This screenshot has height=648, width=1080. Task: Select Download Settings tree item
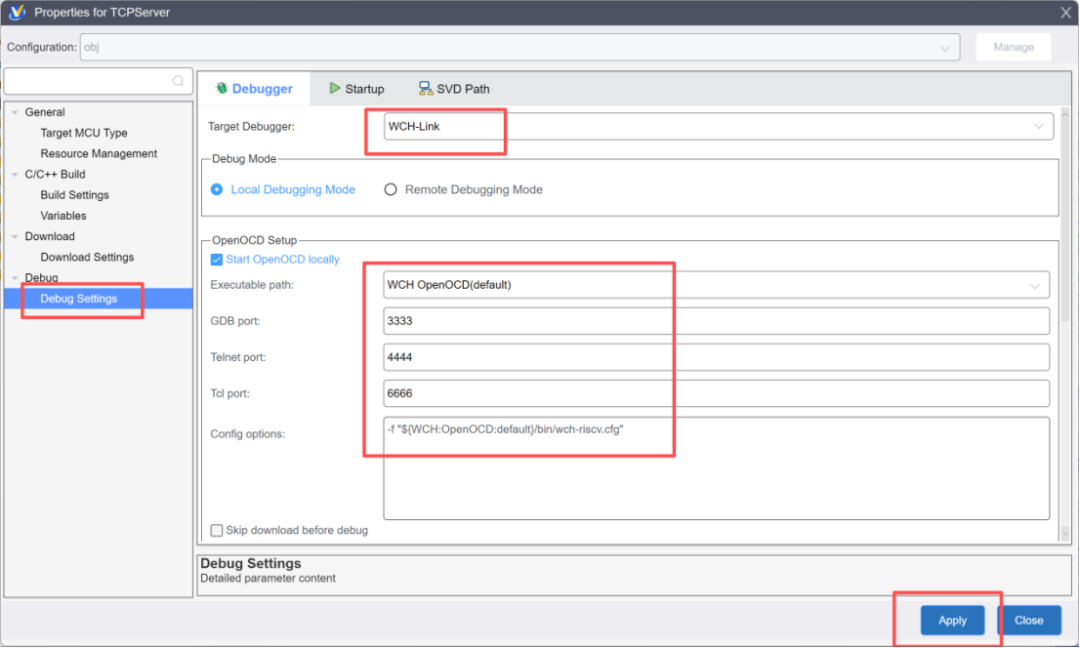pyautogui.click(x=87, y=257)
